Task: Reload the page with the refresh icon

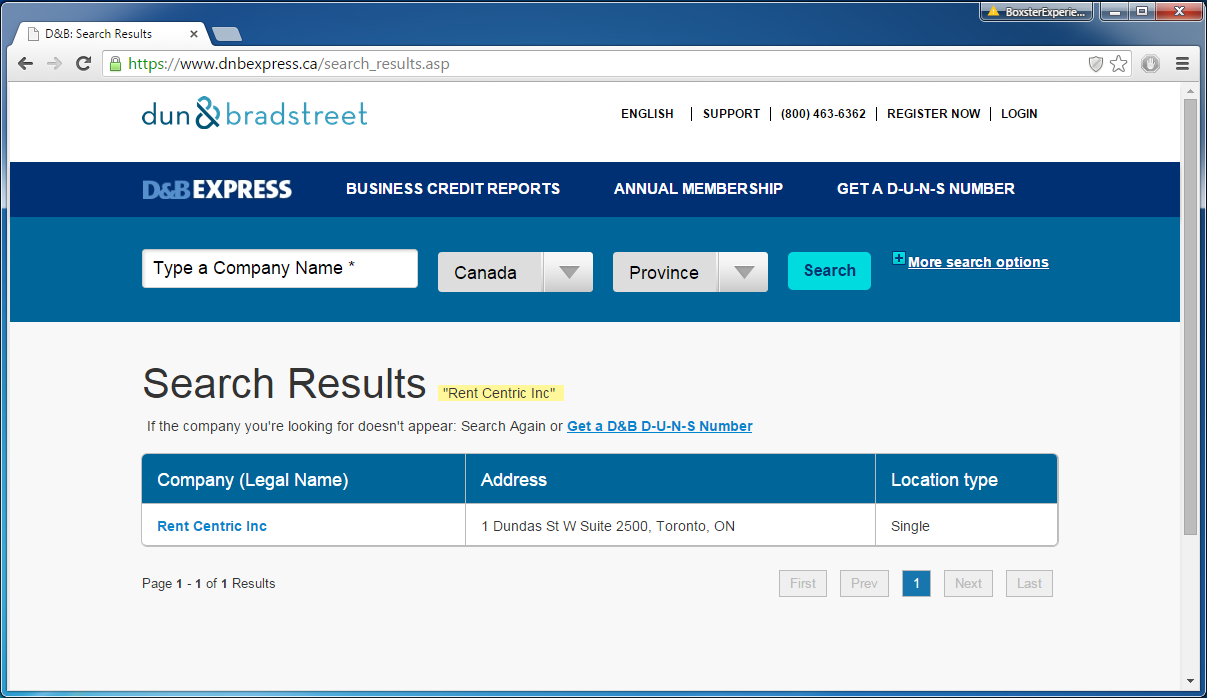Action: (x=84, y=63)
